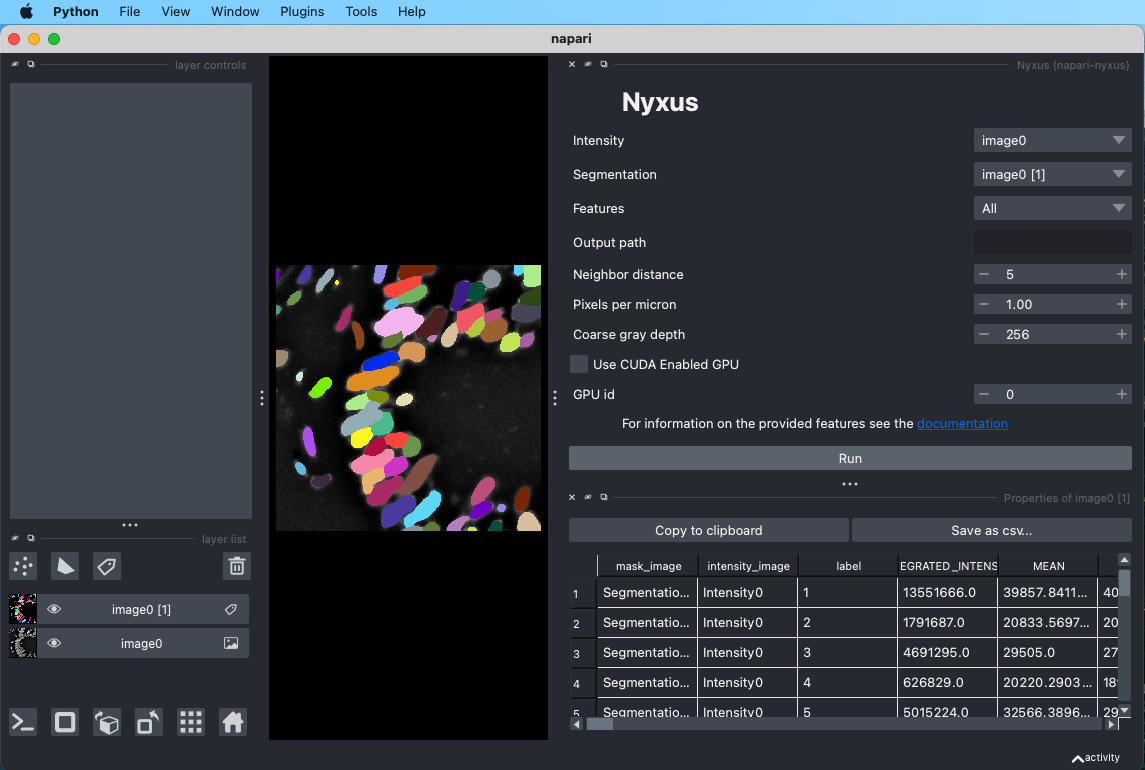Open the View menu
Image resolution: width=1145 pixels, height=770 pixels.
tap(175, 12)
